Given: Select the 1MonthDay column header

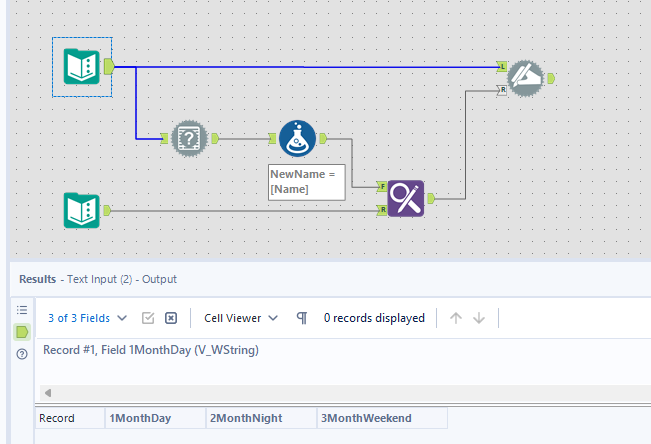Looking at the screenshot, I should (155, 418).
